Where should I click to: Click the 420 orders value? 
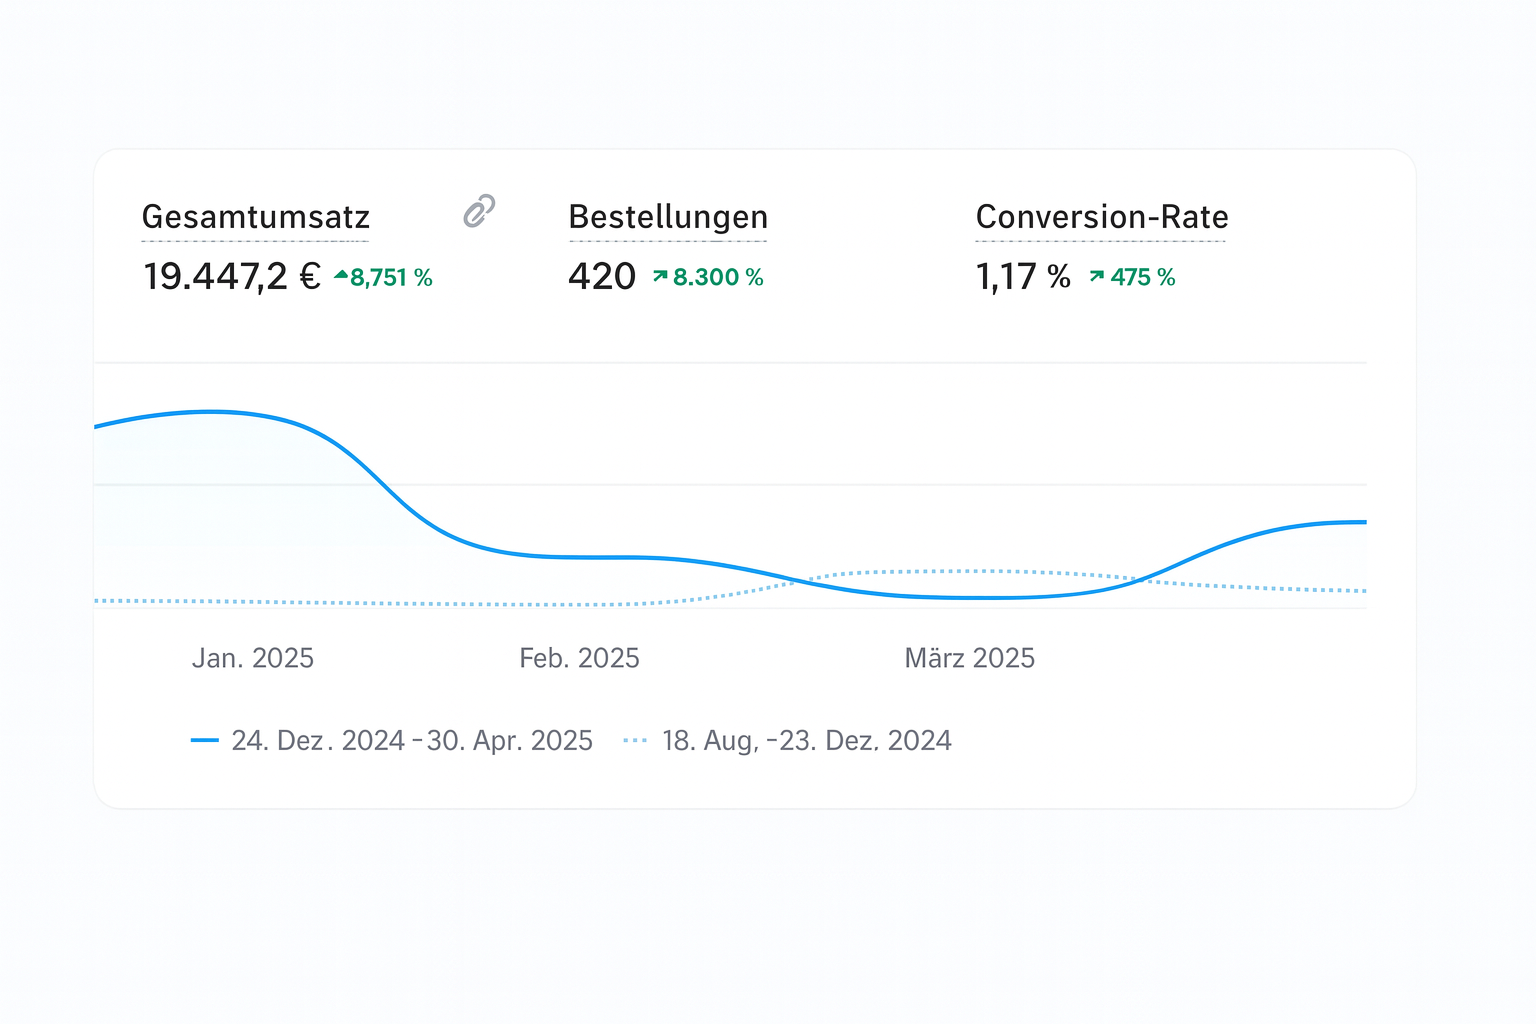tap(602, 276)
